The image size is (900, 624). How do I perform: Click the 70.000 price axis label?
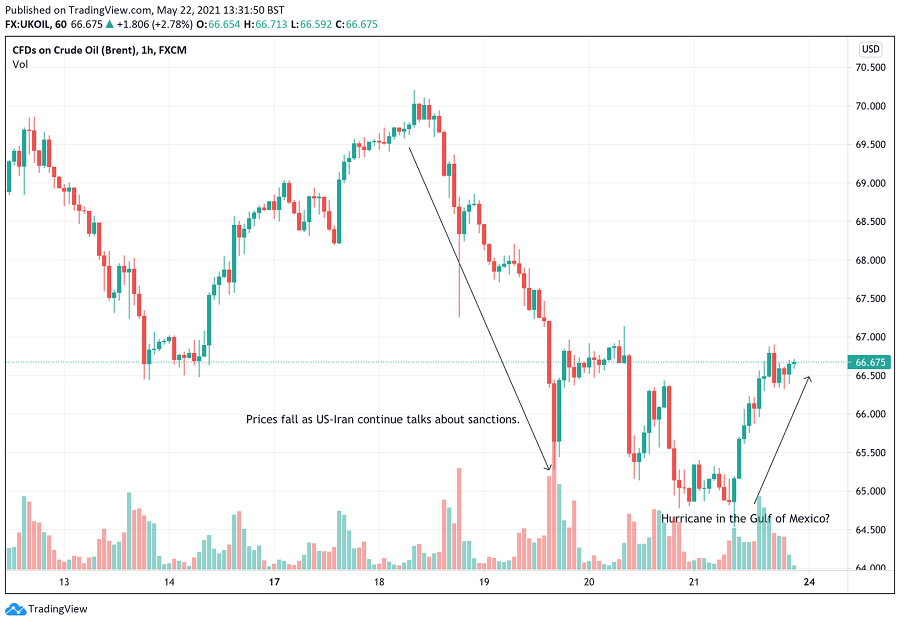[x=869, y=106]
